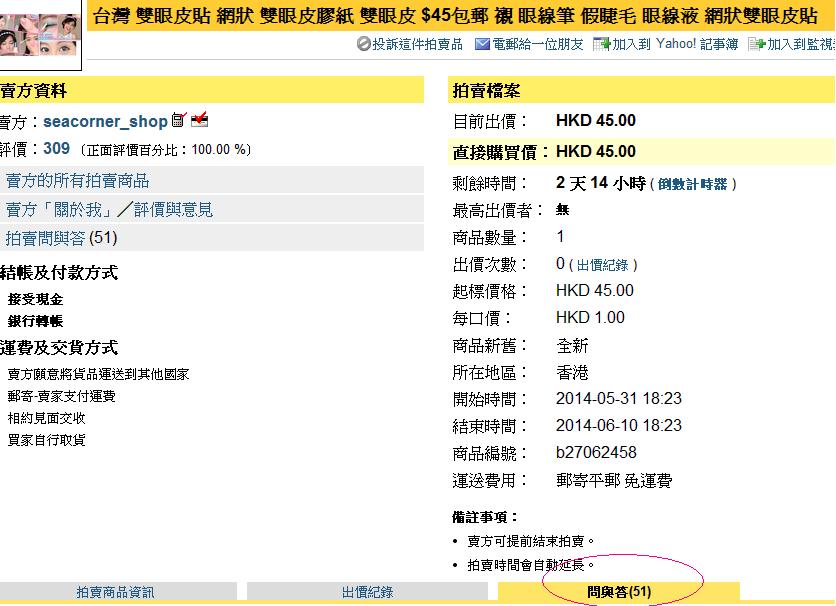Click 電郵給一位朋友 text link
Viewport: 836px width, 606px height.
point(538,45)
